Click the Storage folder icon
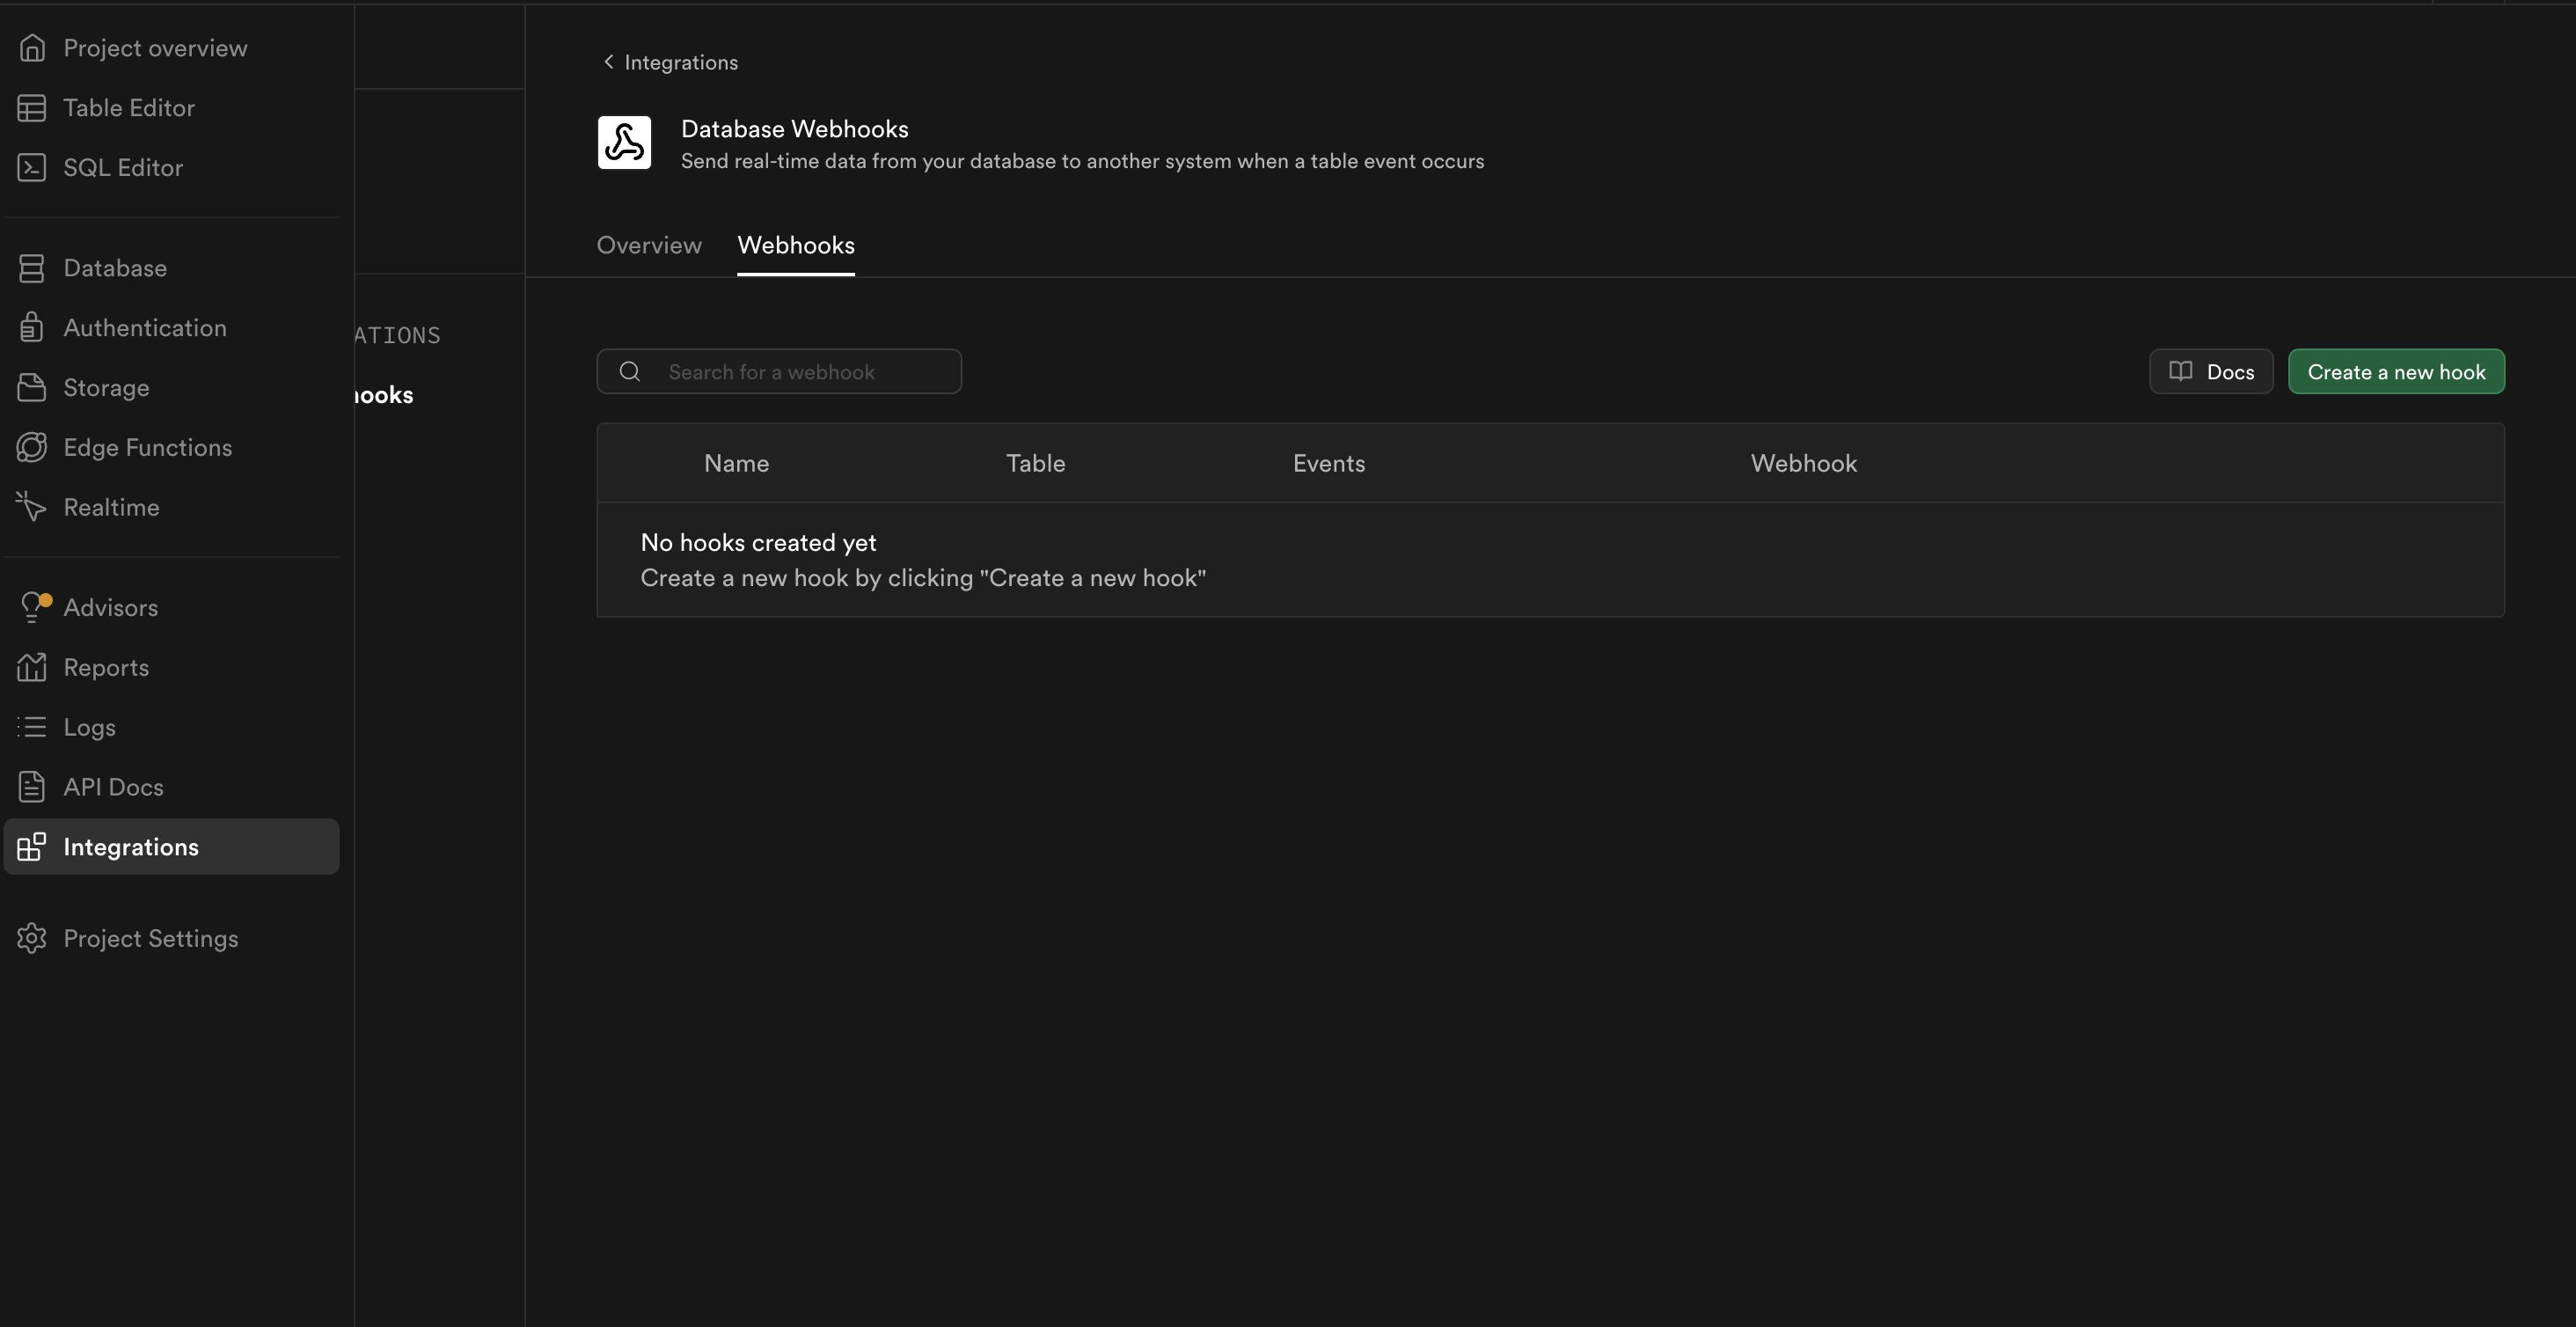Viewport: 2576px width, 1327px height. (32, 388)
